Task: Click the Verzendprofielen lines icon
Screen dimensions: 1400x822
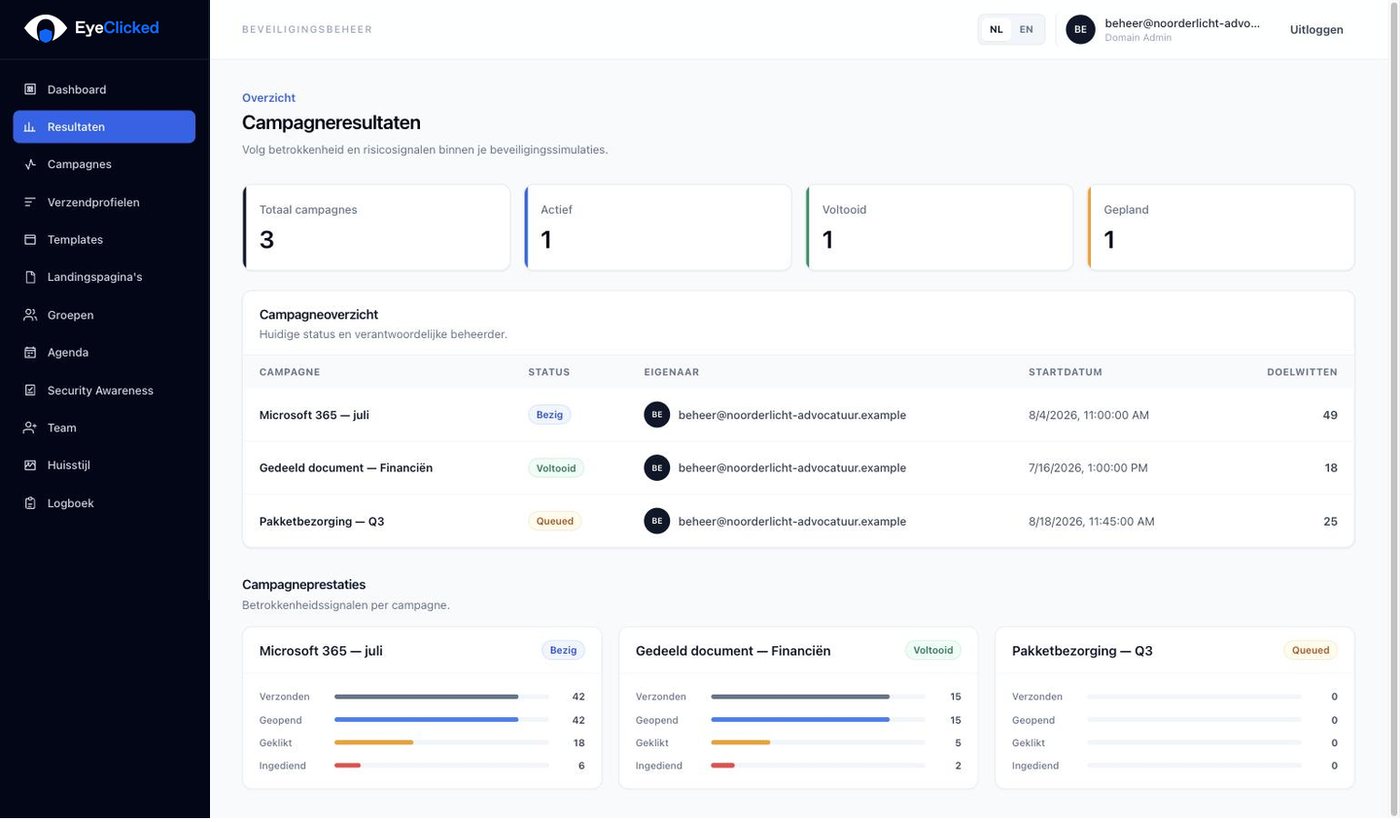Action: [x=30, y=202]
